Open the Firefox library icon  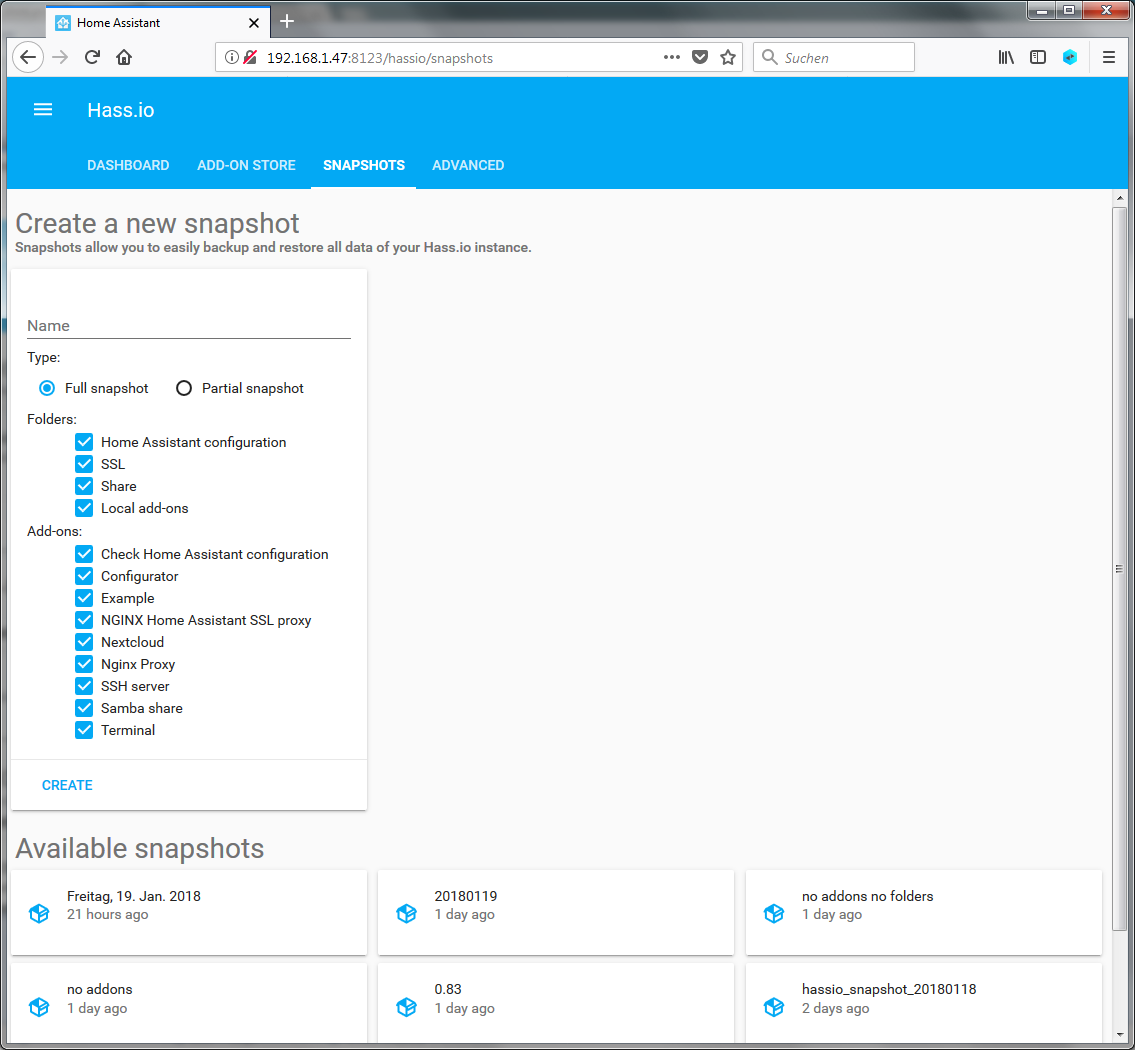1006,57
